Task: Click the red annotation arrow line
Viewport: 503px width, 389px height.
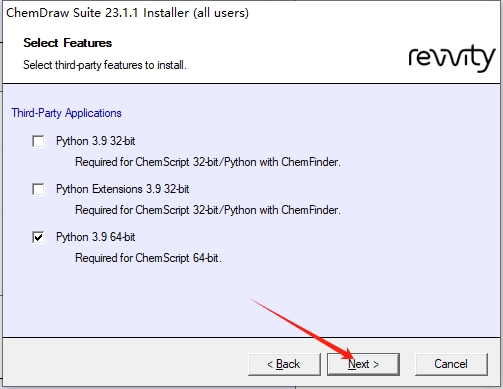Action: 300,327
